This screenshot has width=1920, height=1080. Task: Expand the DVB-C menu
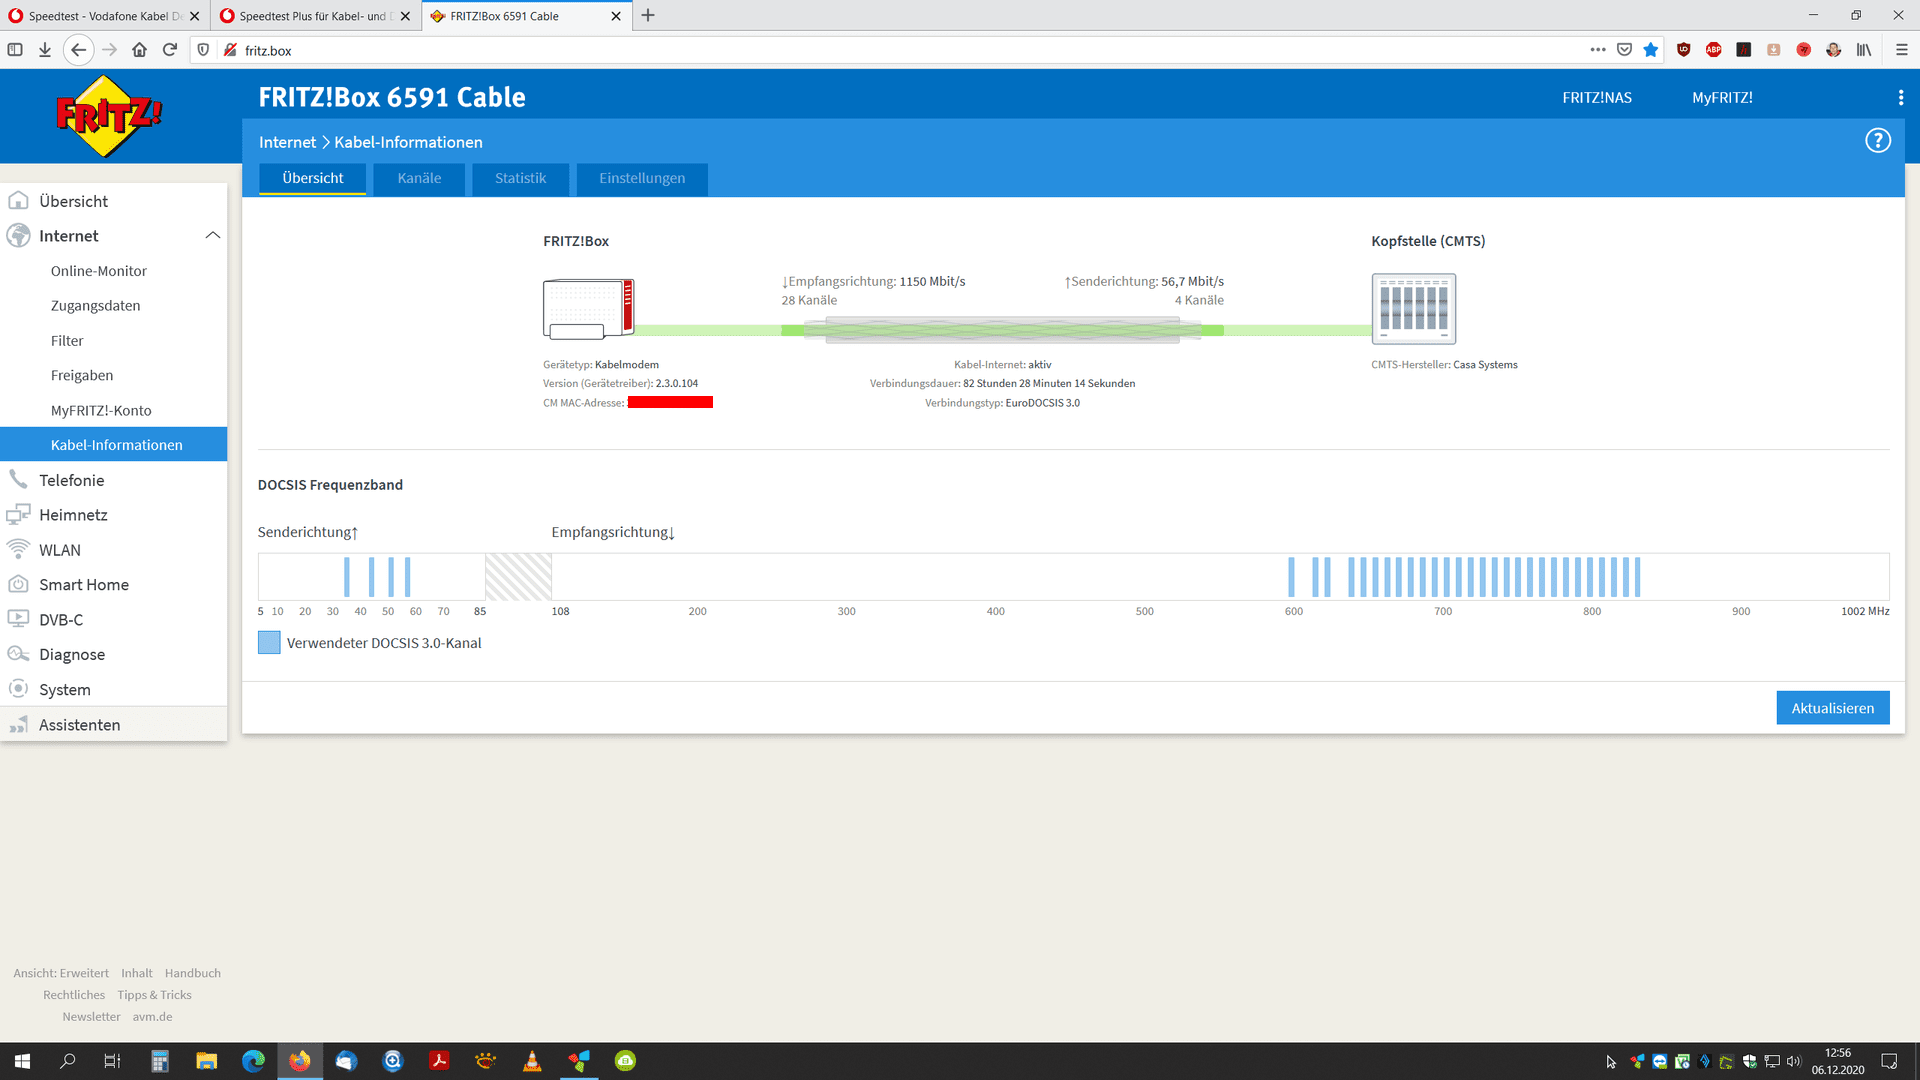113,620
